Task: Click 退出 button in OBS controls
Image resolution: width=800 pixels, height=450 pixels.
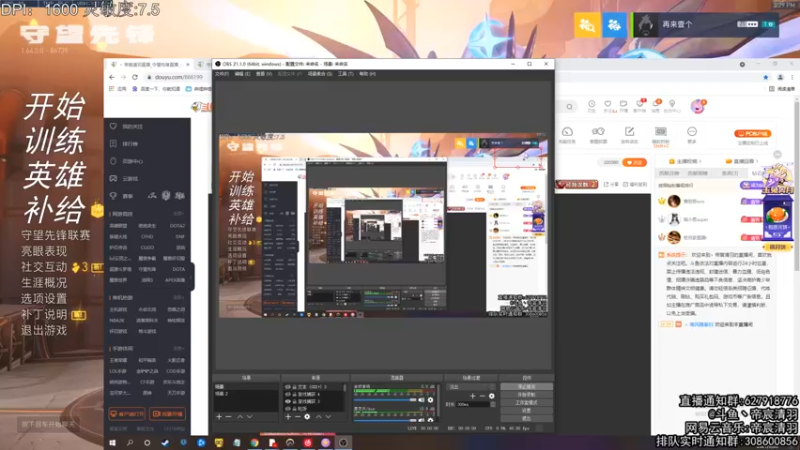Action: coord(527,418)
